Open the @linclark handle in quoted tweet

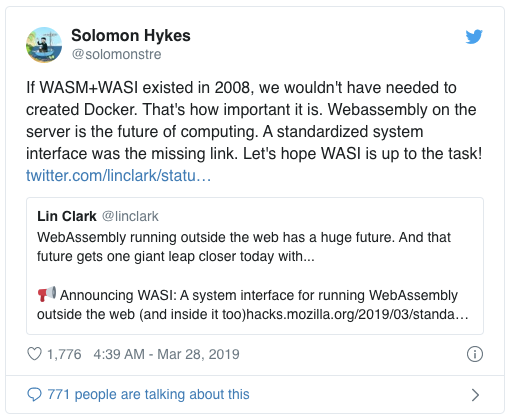point(130,216)
